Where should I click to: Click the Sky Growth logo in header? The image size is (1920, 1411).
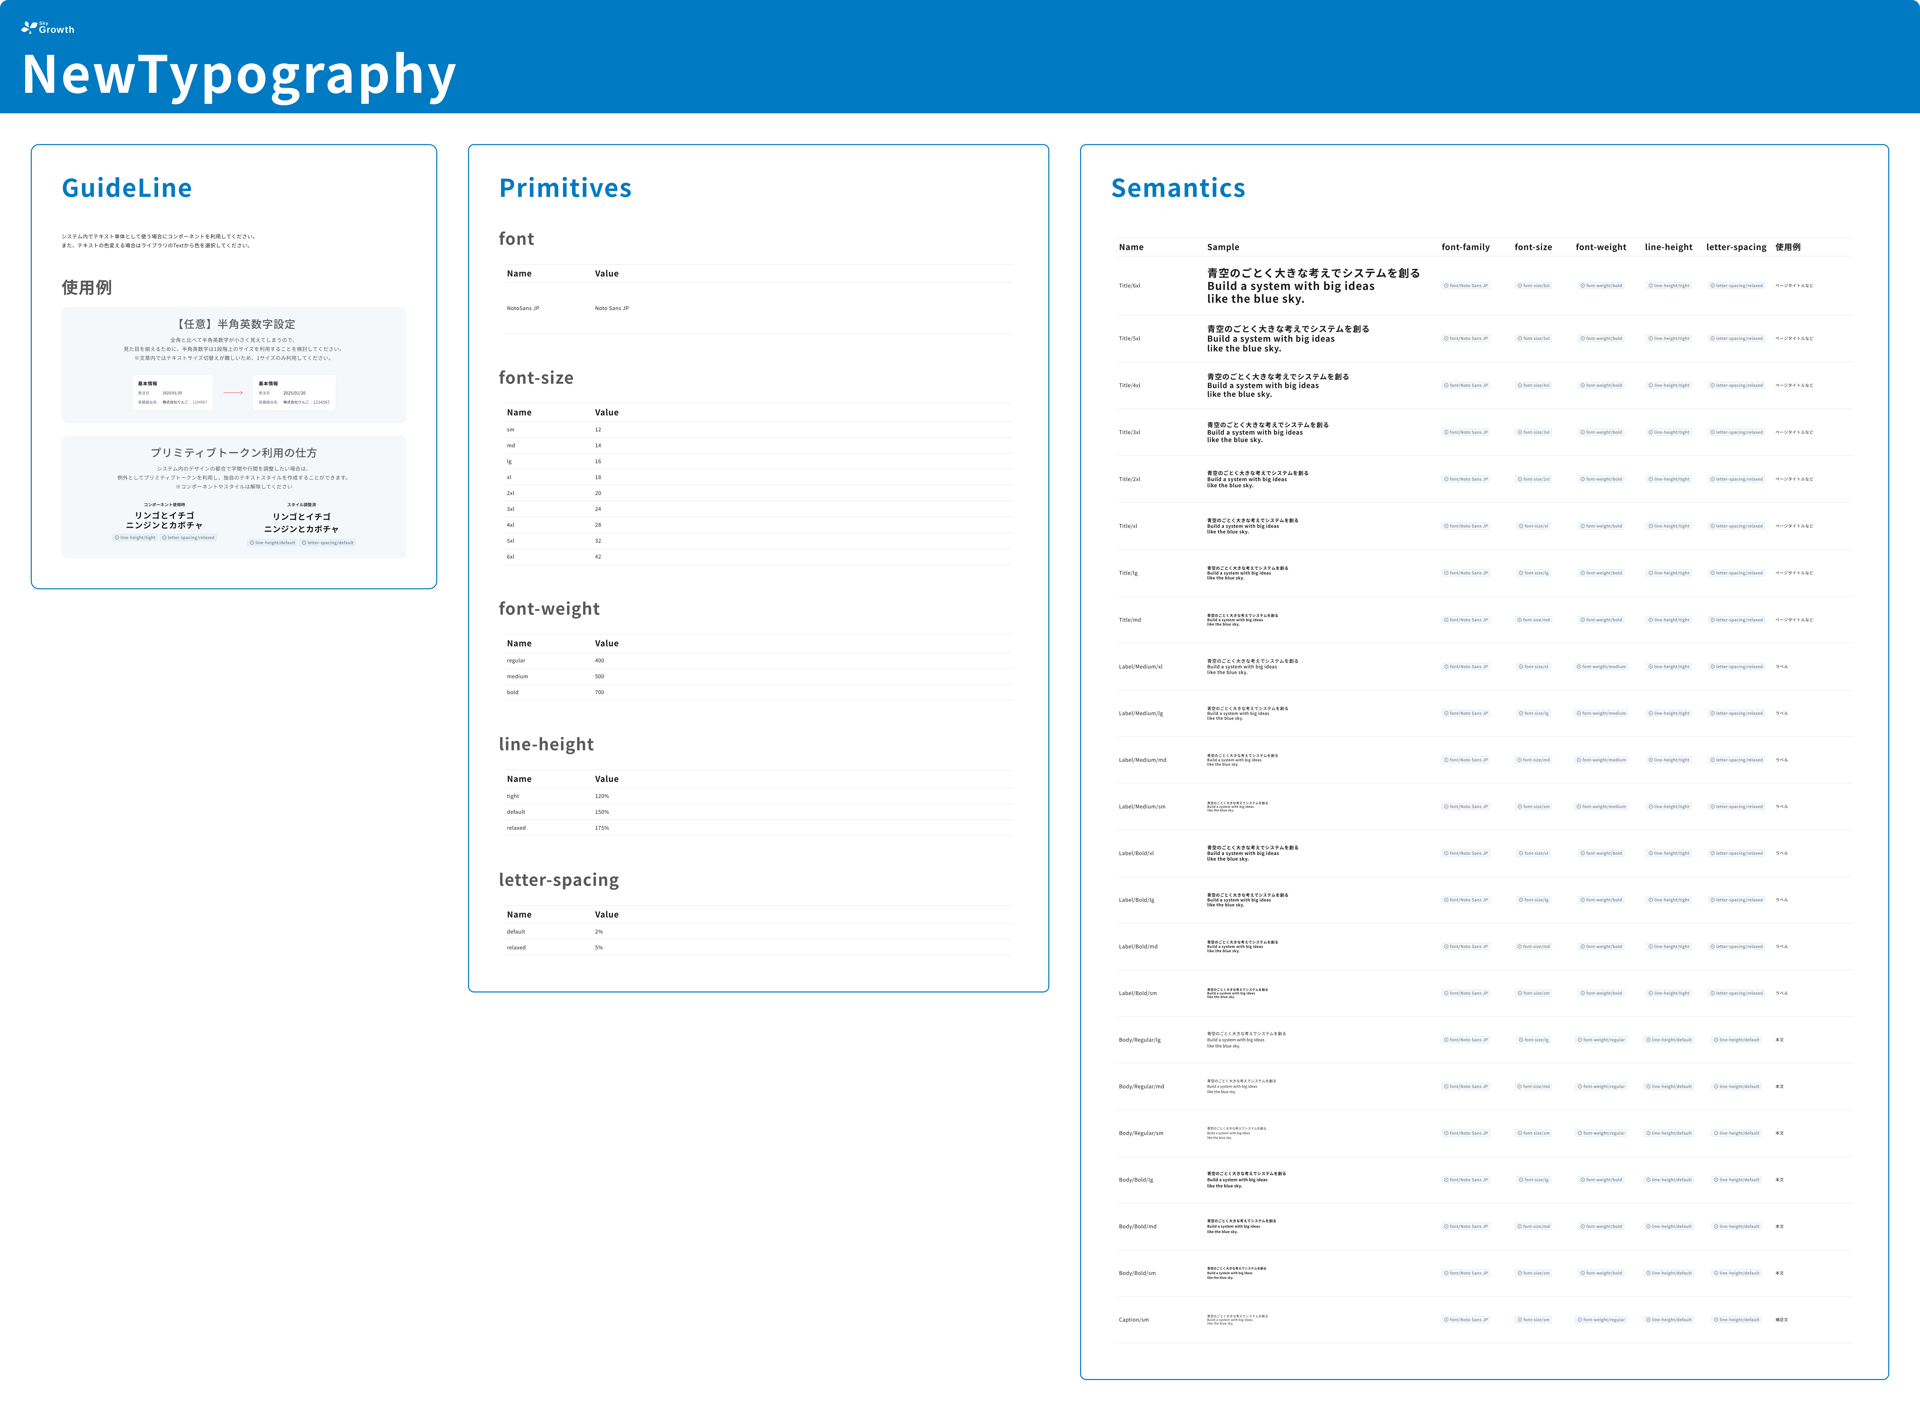click(x=47, y=27)
